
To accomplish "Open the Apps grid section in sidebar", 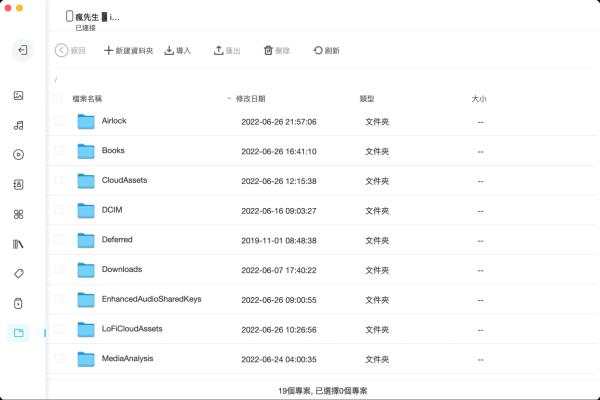I will pos(18,214).
